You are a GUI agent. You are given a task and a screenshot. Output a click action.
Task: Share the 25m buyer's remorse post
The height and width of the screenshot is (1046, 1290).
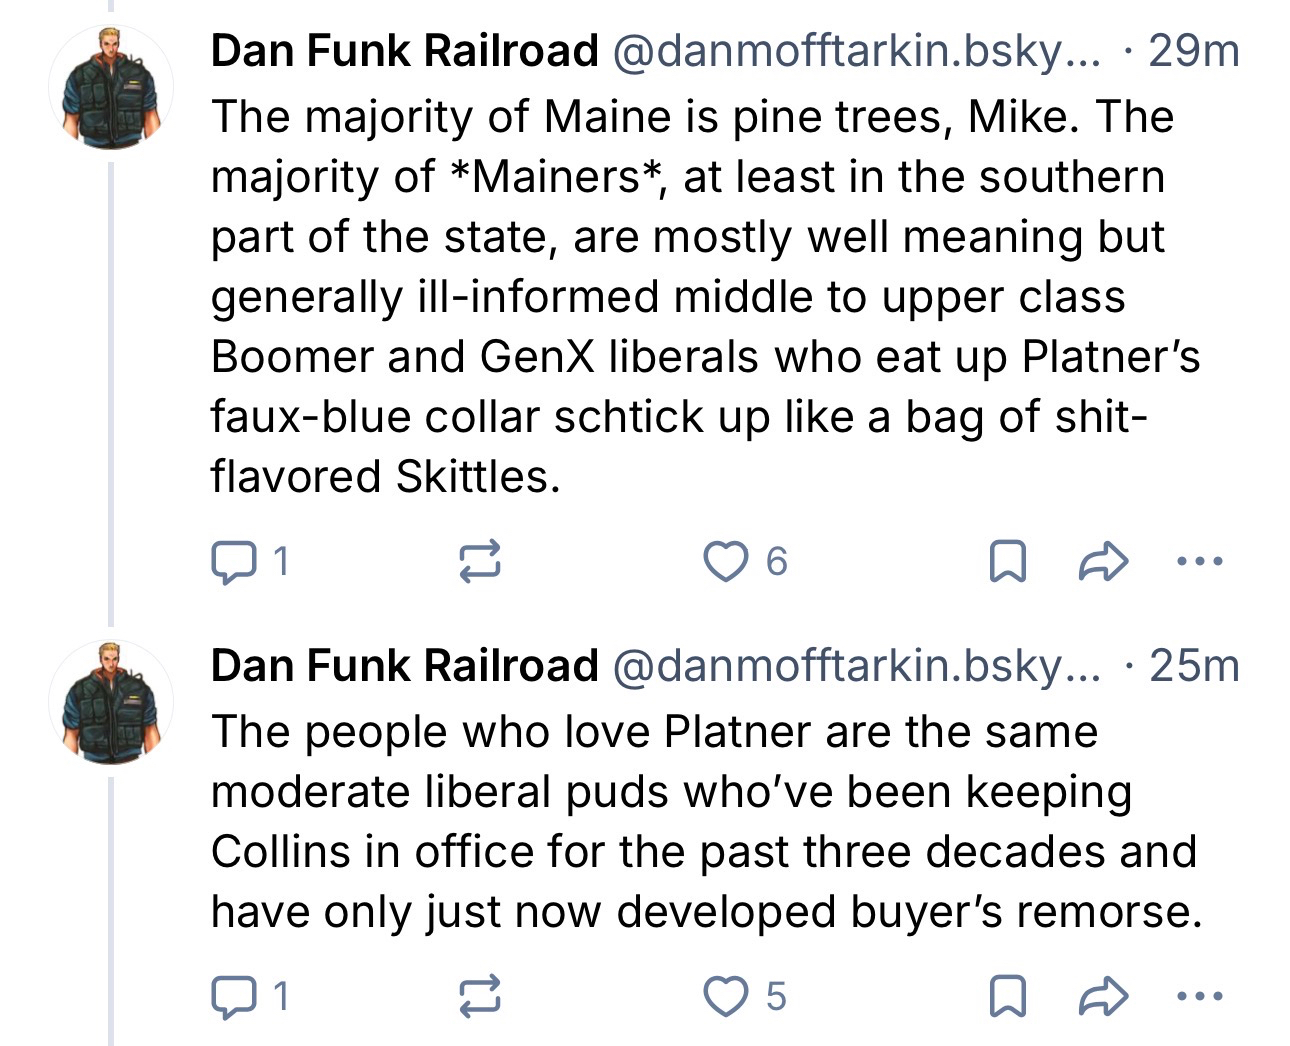click(1102, 996)
